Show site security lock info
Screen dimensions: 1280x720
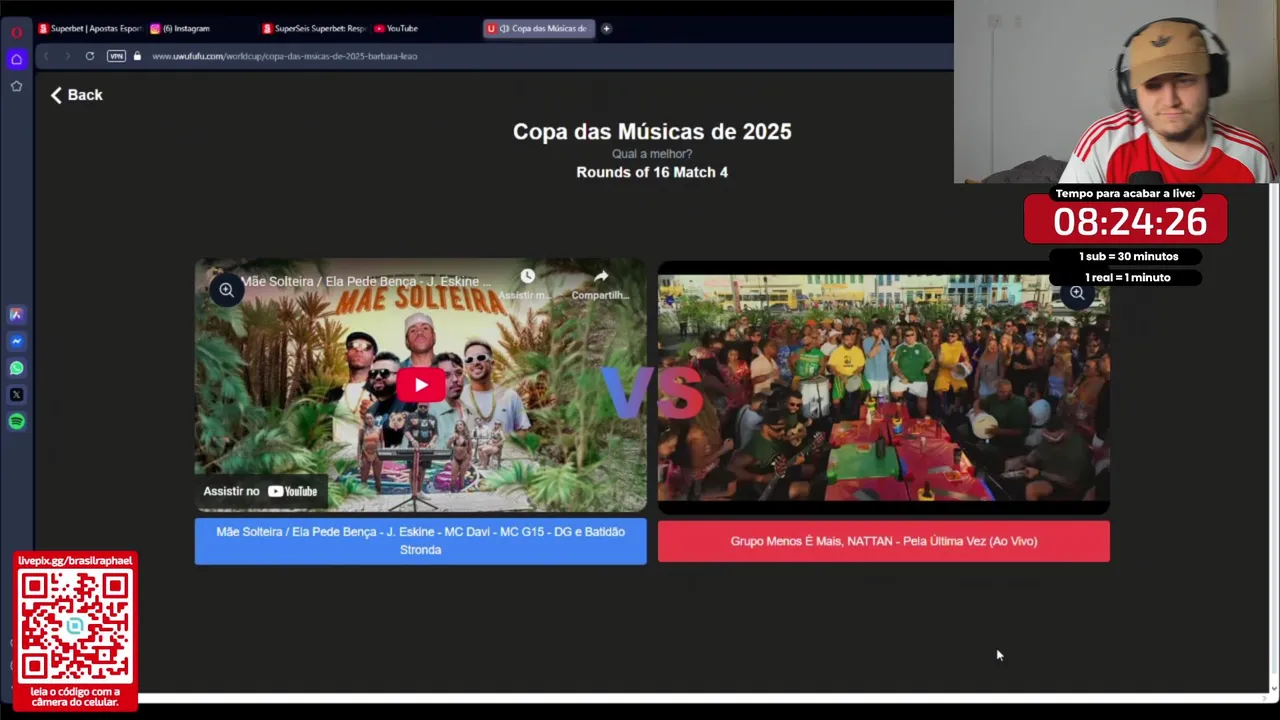tap(137, 56)
